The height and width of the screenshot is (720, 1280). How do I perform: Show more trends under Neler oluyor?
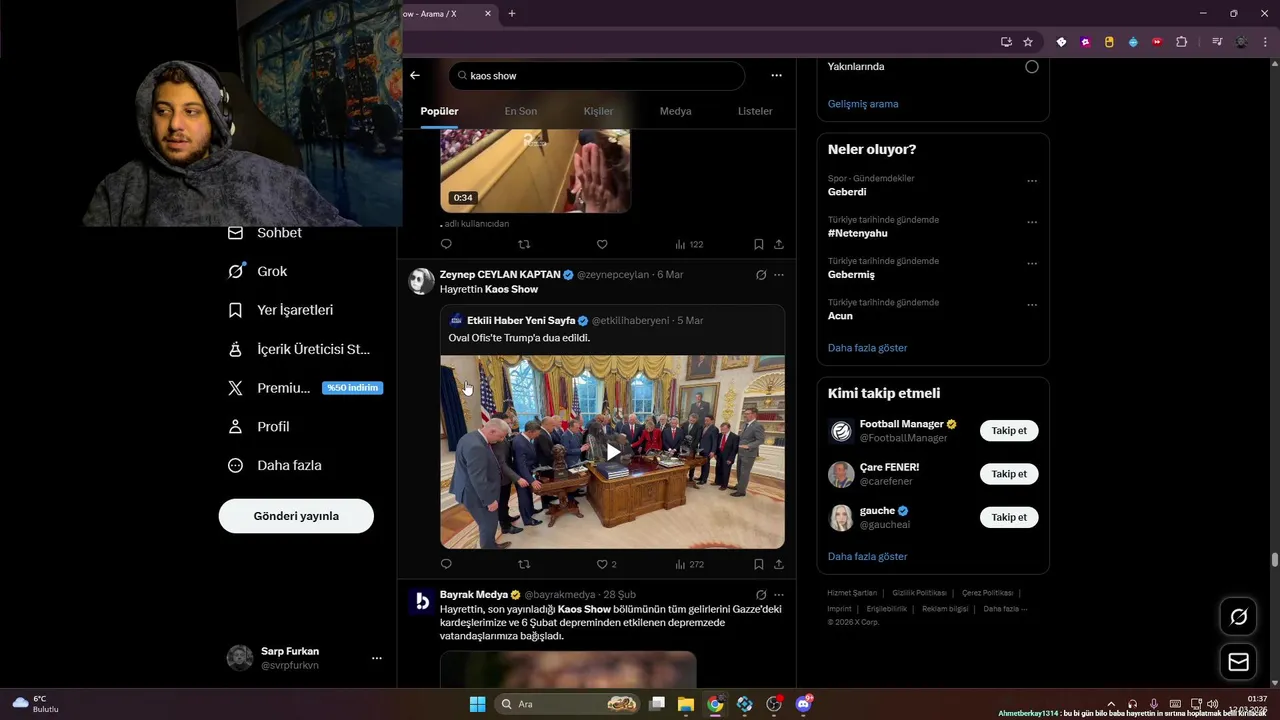pyautogui.click(x=868, y=348)
